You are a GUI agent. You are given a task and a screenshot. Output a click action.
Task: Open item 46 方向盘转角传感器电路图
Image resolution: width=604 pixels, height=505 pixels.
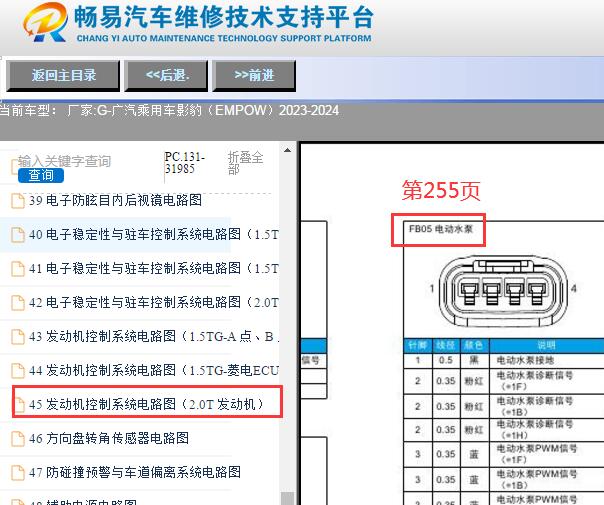point(109,438)
